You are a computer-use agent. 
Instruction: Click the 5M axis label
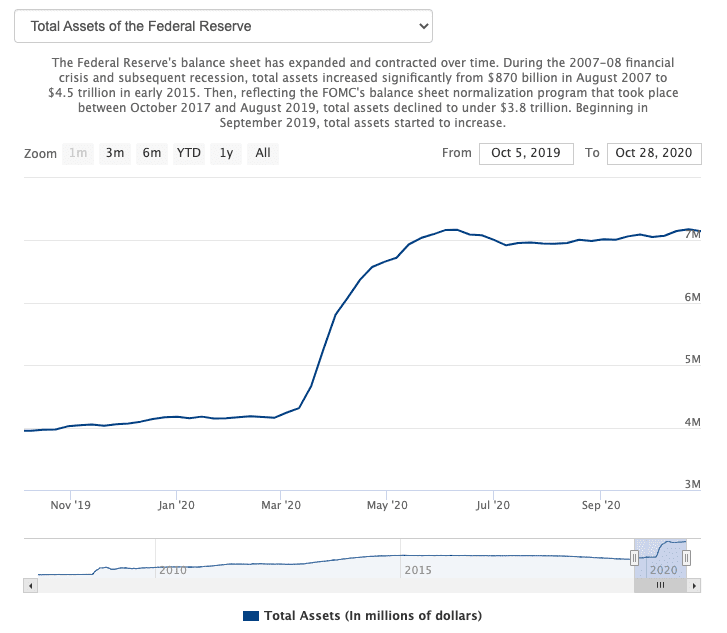click(693, 359)
